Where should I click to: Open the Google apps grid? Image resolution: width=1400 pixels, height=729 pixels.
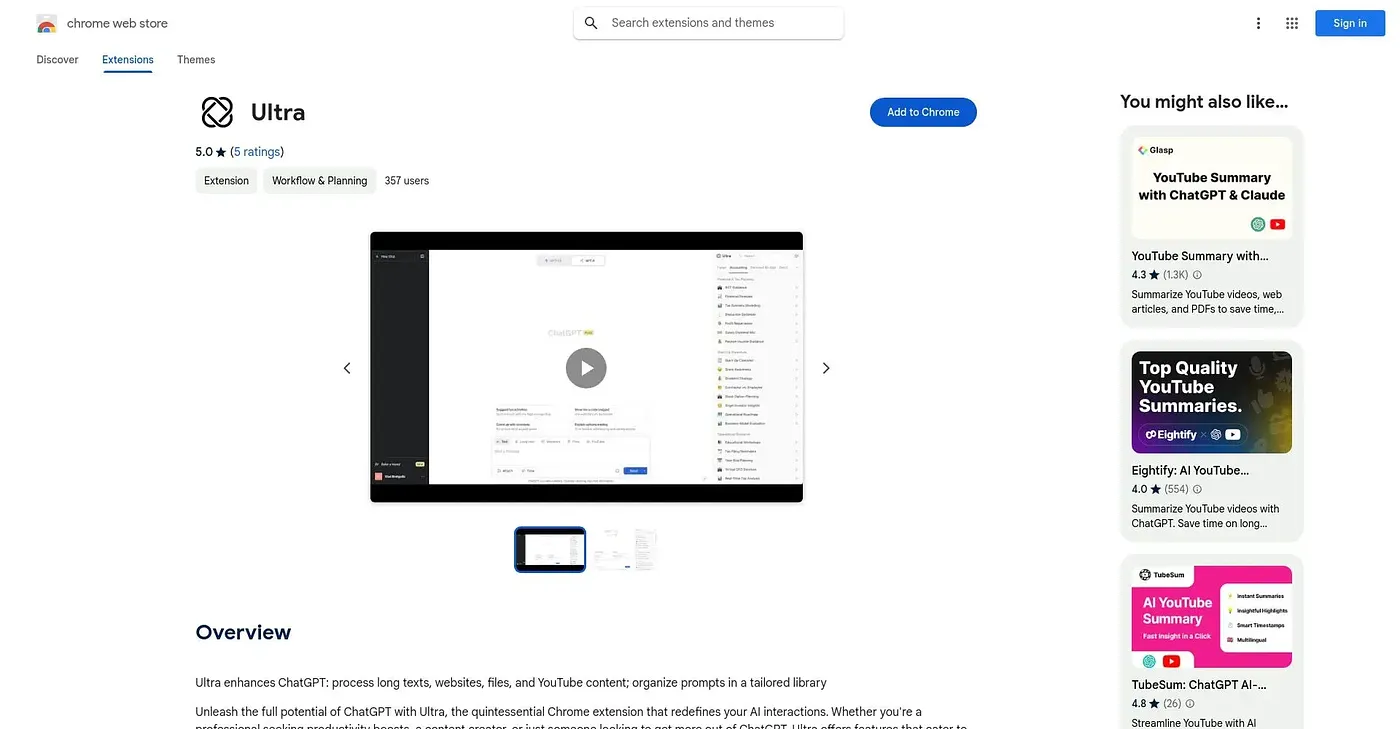1292,23
